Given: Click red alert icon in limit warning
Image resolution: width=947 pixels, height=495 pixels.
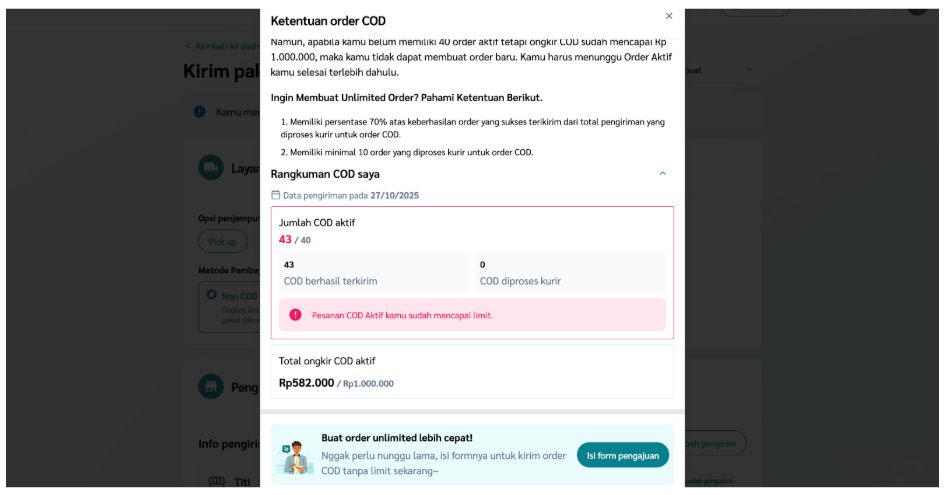Looking at the screenshot, I should [295, 315].
